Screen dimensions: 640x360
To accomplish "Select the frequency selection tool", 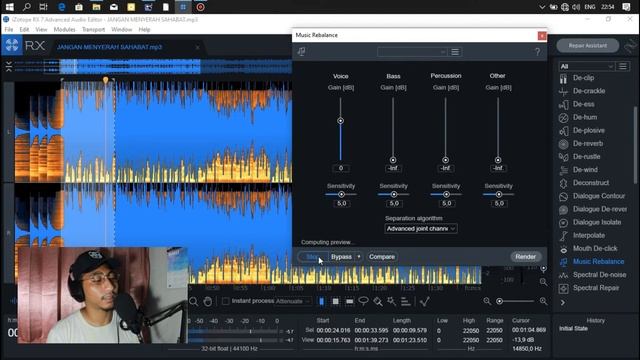I will (x=350, y=302).
